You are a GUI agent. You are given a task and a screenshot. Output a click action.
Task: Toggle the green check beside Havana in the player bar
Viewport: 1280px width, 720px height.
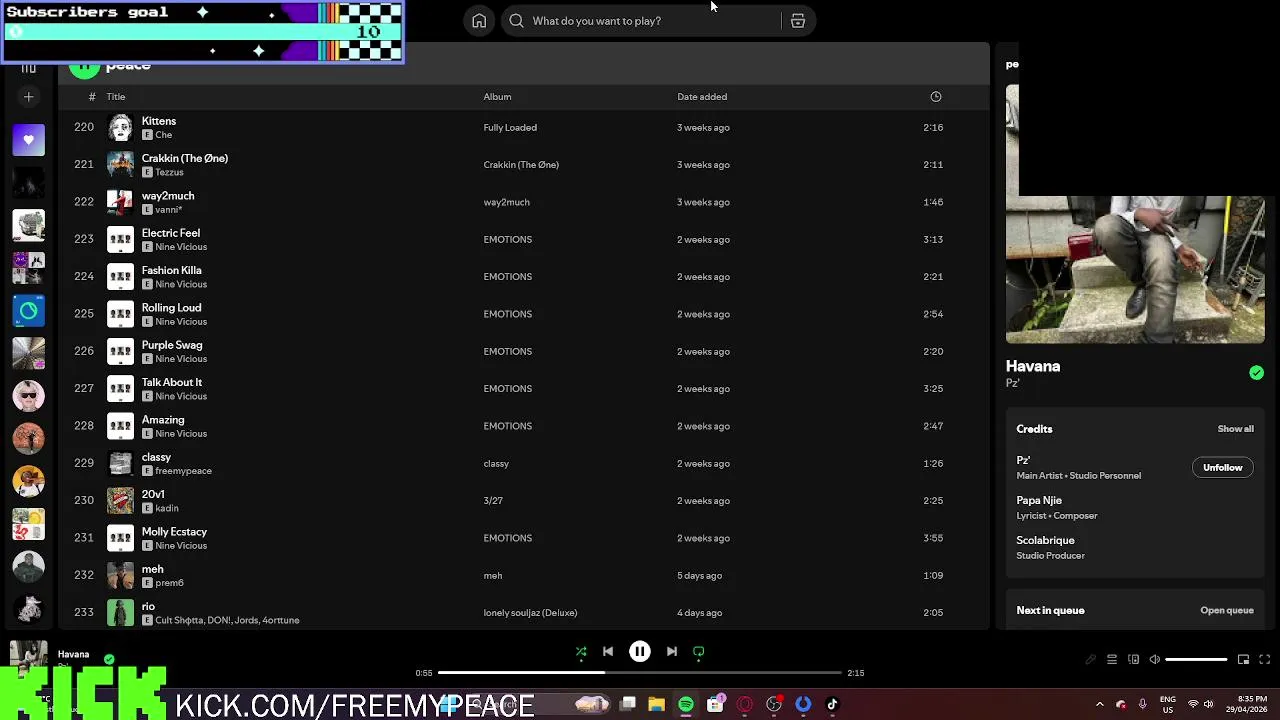coord(109,659)
